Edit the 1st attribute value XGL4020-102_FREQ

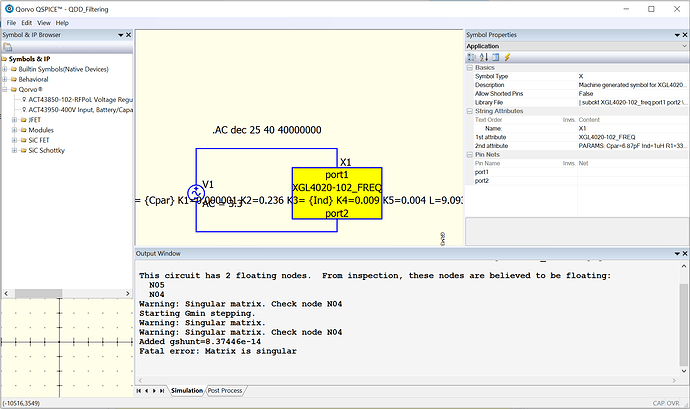632,137
